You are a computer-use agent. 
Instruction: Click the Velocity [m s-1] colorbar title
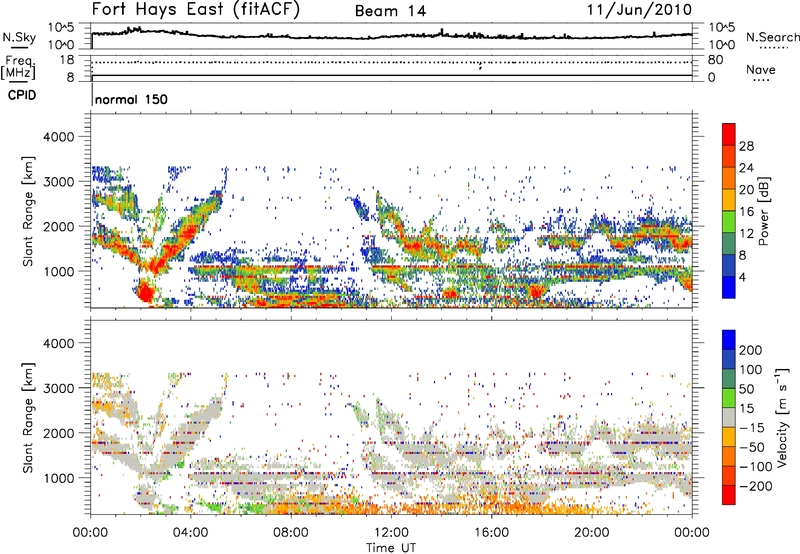pos(782,417)
